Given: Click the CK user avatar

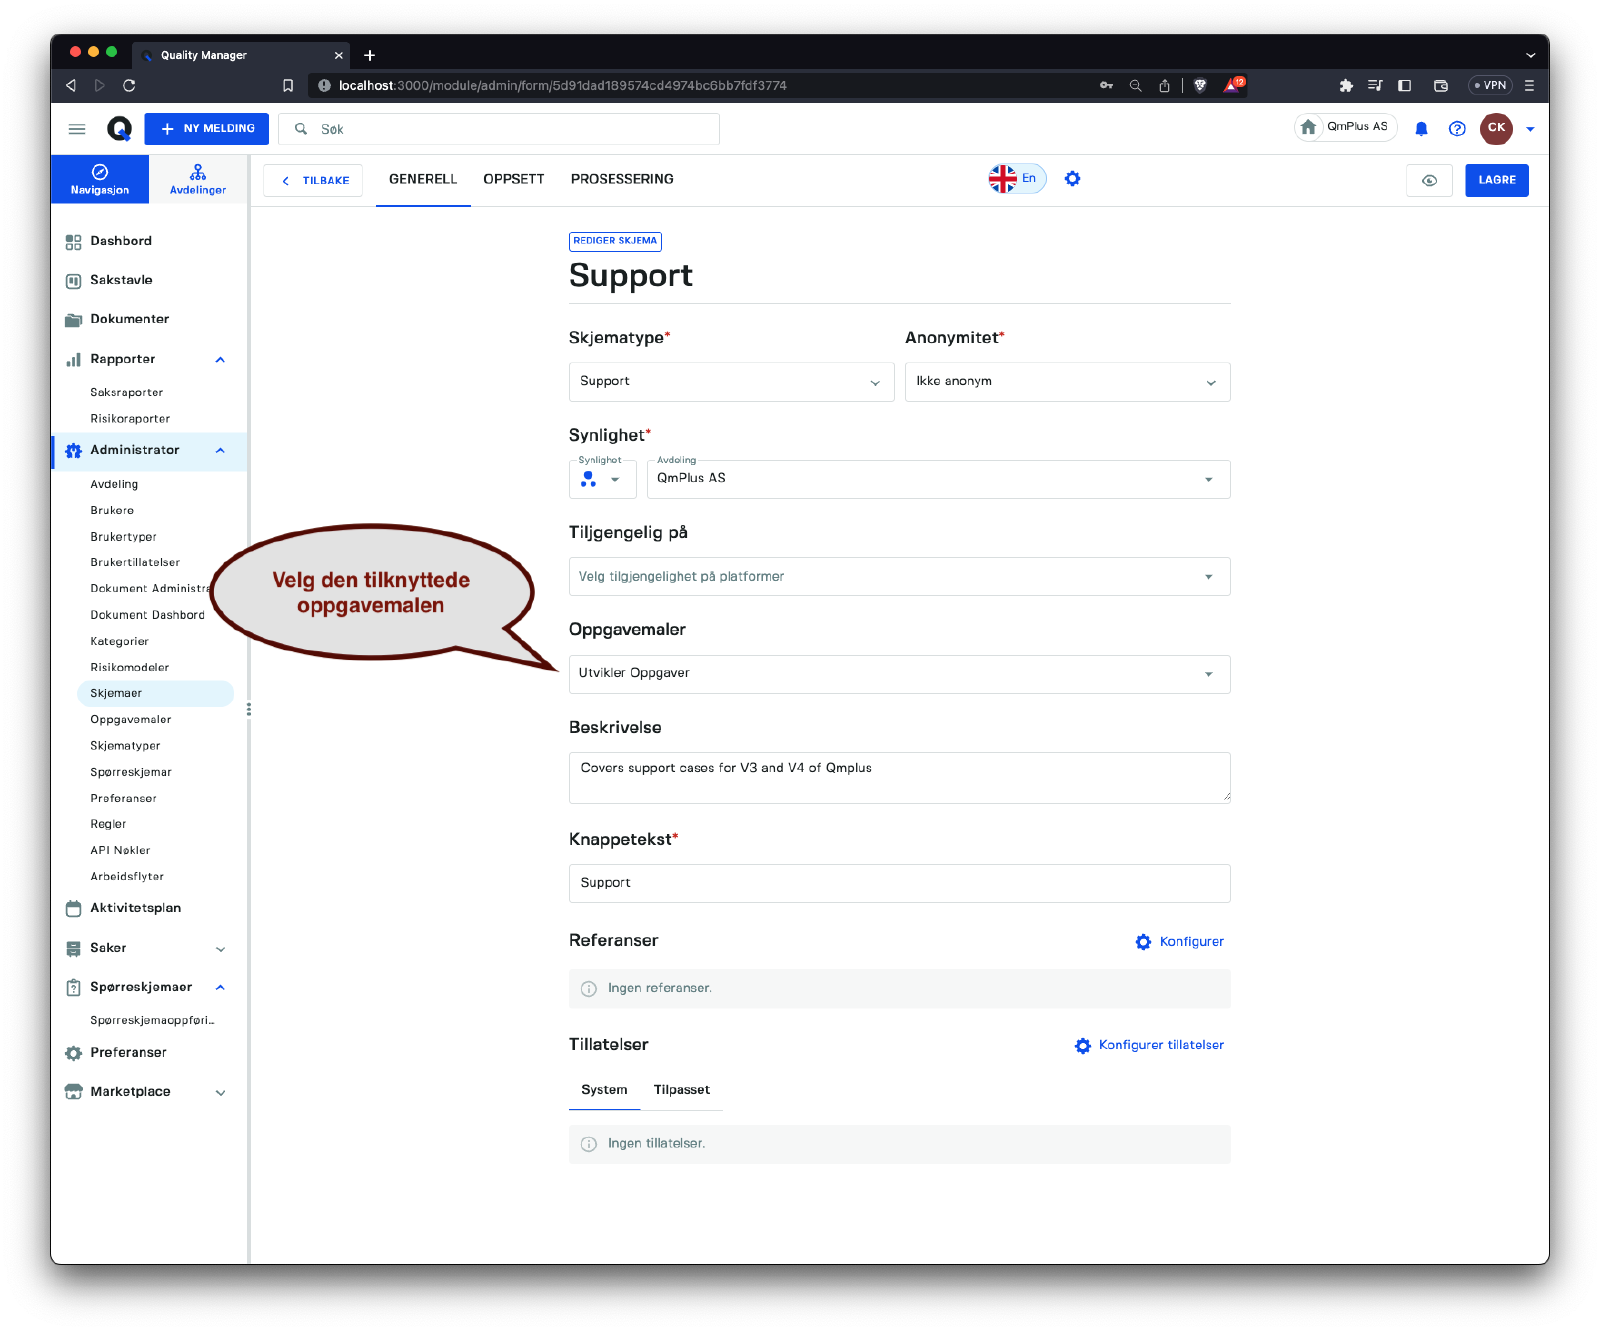Looking at the screenshot, I should (1496, 128).
